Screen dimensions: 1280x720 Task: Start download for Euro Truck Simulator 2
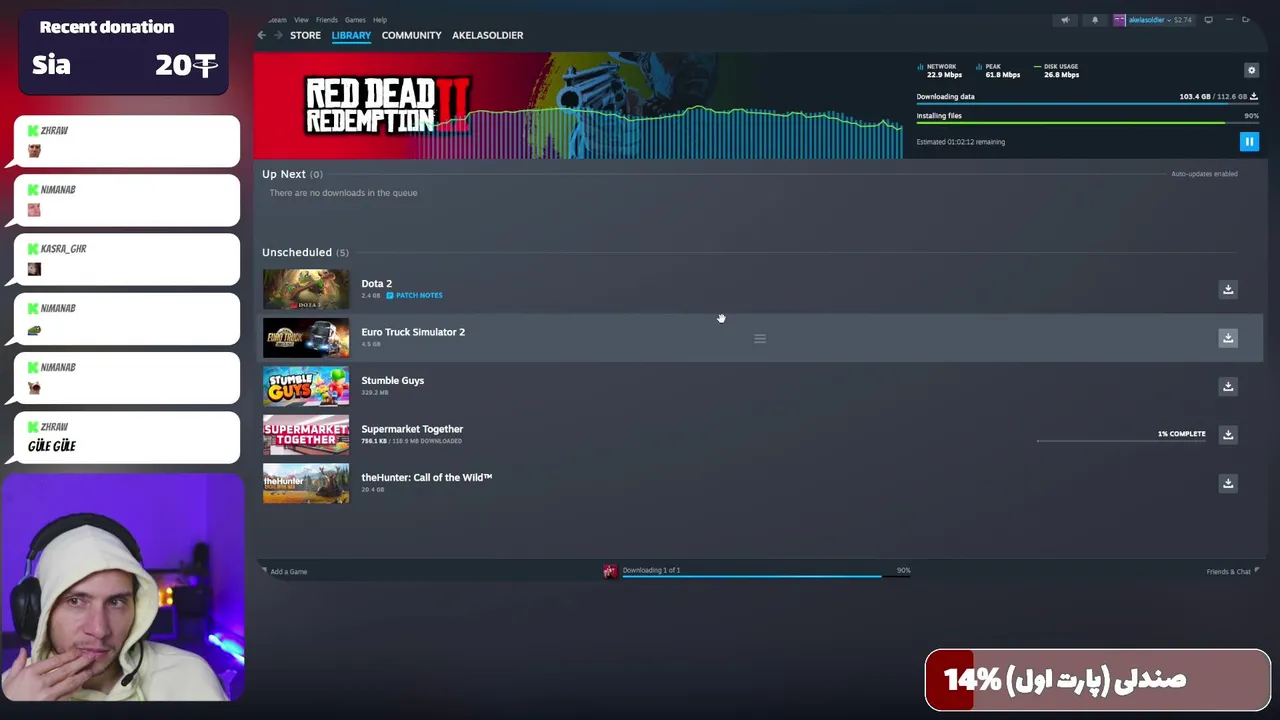point(1228,338)
